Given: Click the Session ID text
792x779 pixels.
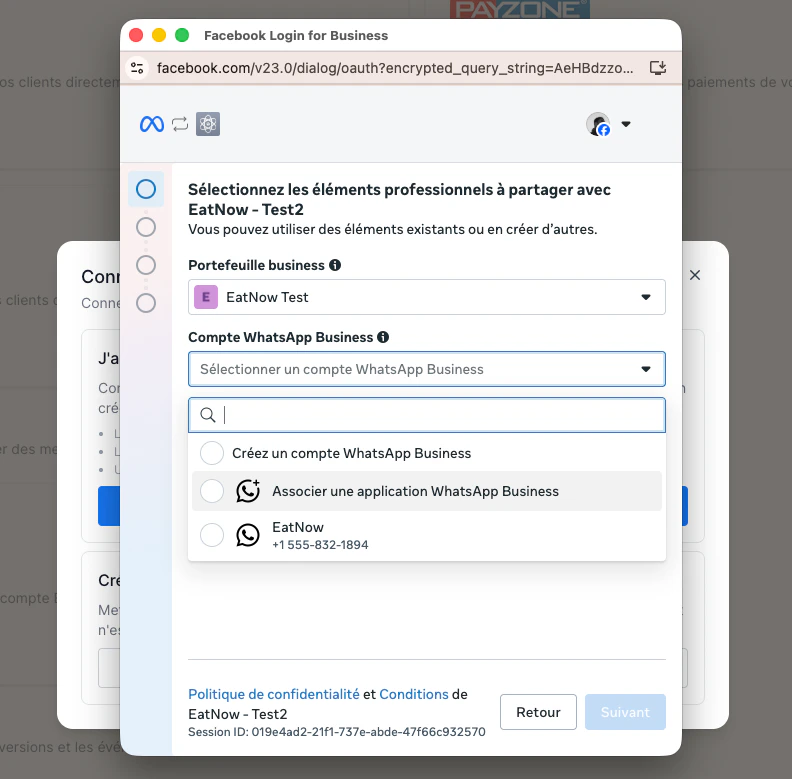Looking at the screenshot, I should [x=337, y=732].
